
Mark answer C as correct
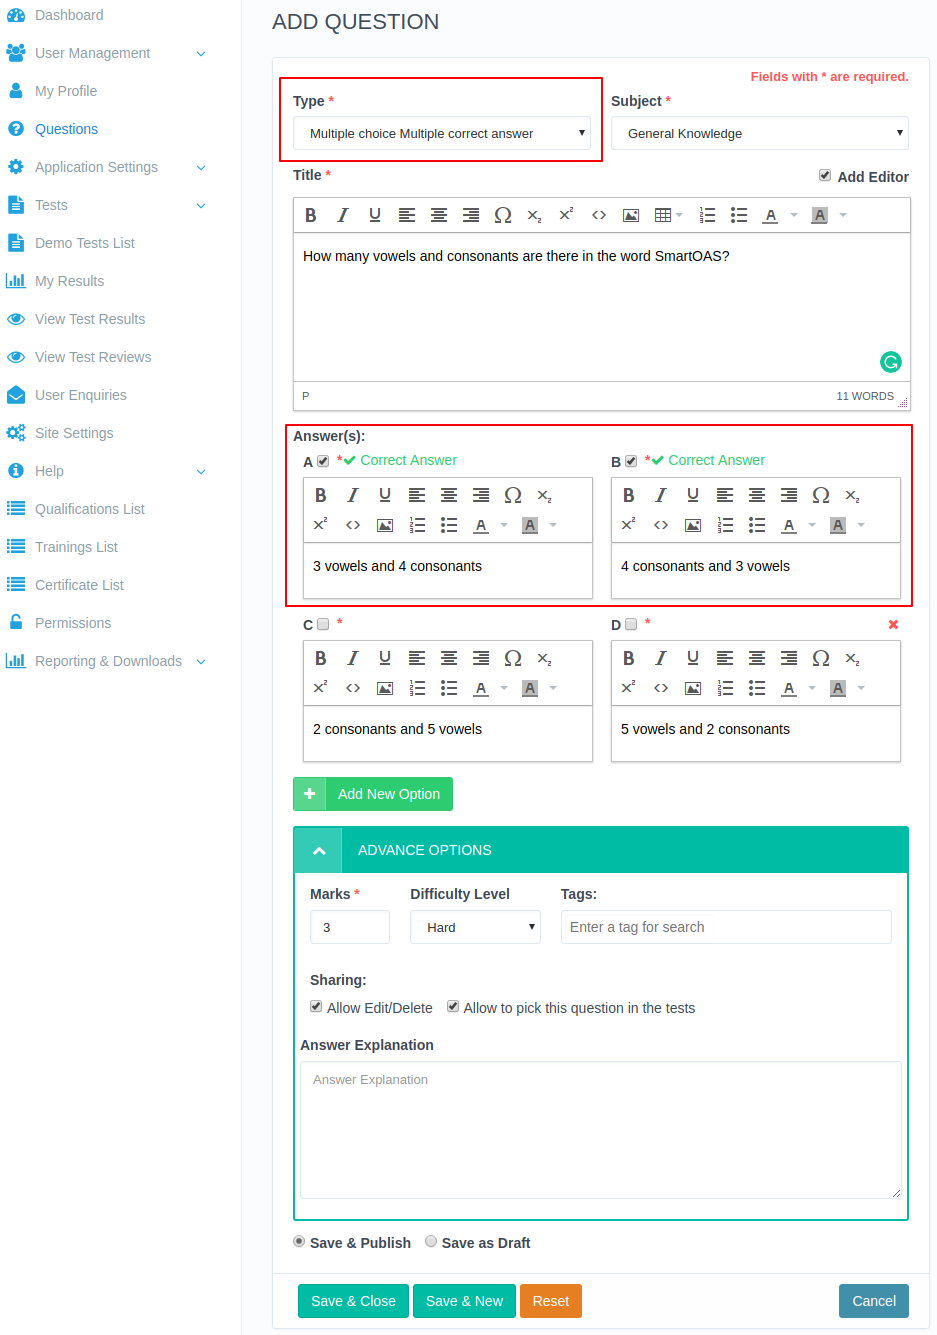tap(323, 624)
